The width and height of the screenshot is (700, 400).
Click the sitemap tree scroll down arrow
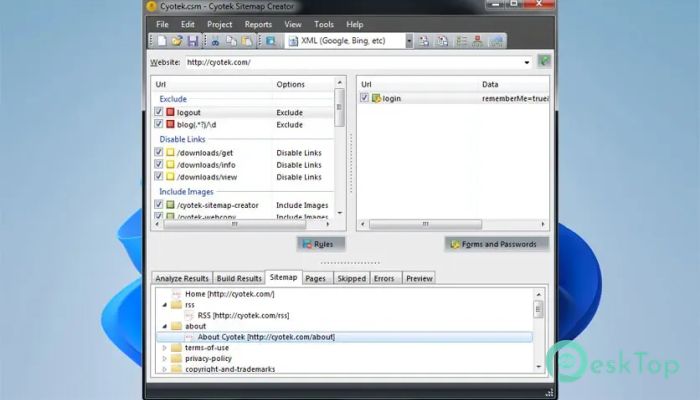pyautogui.click(x=538, y=366)
